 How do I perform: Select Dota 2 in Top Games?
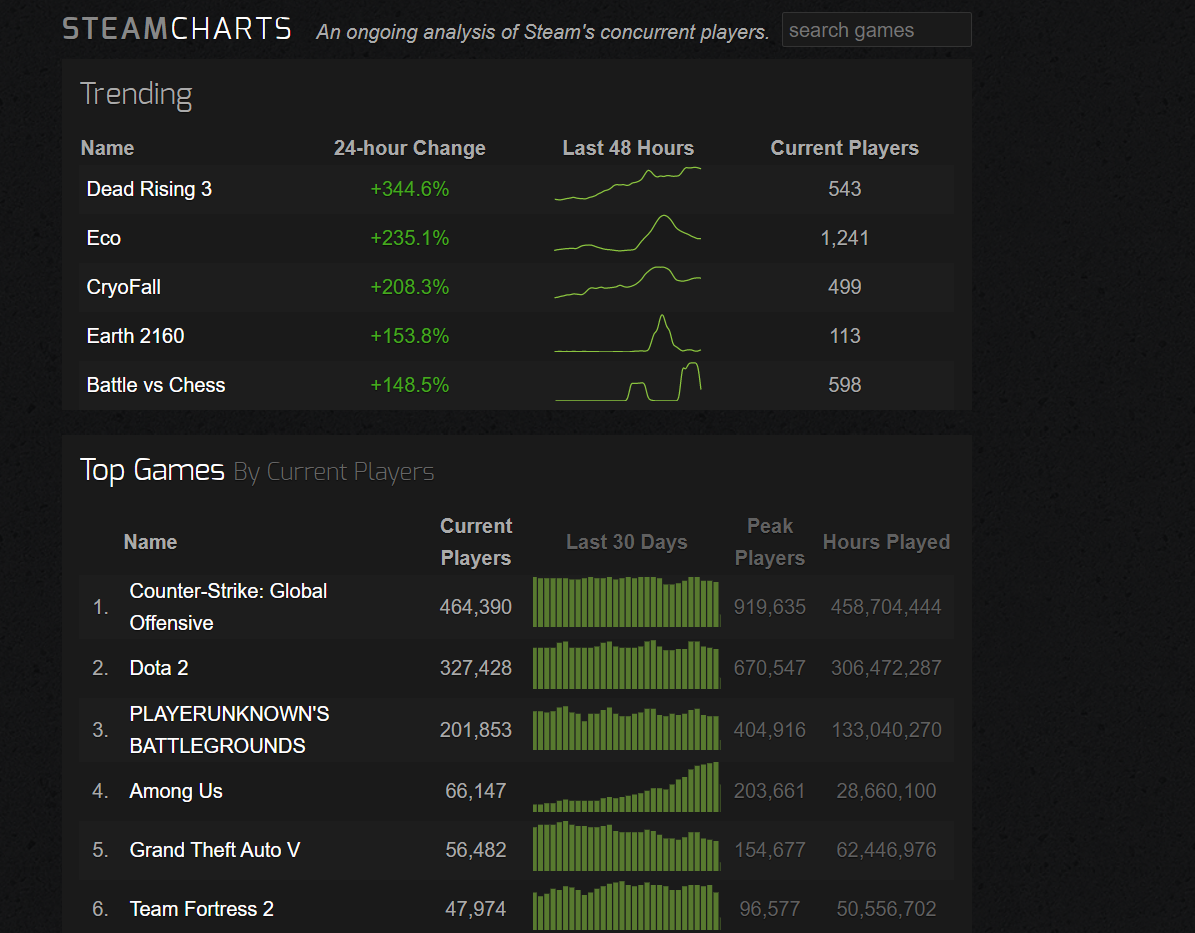click(x=158, y=667)
